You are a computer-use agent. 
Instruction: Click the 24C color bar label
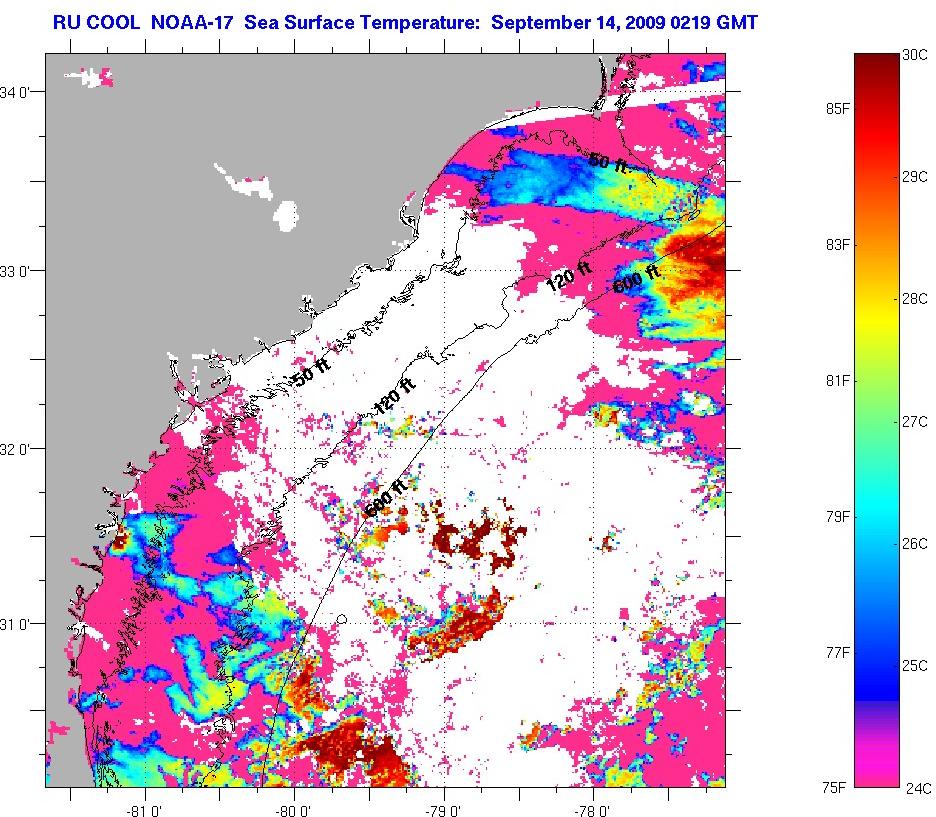pos(918,788)
